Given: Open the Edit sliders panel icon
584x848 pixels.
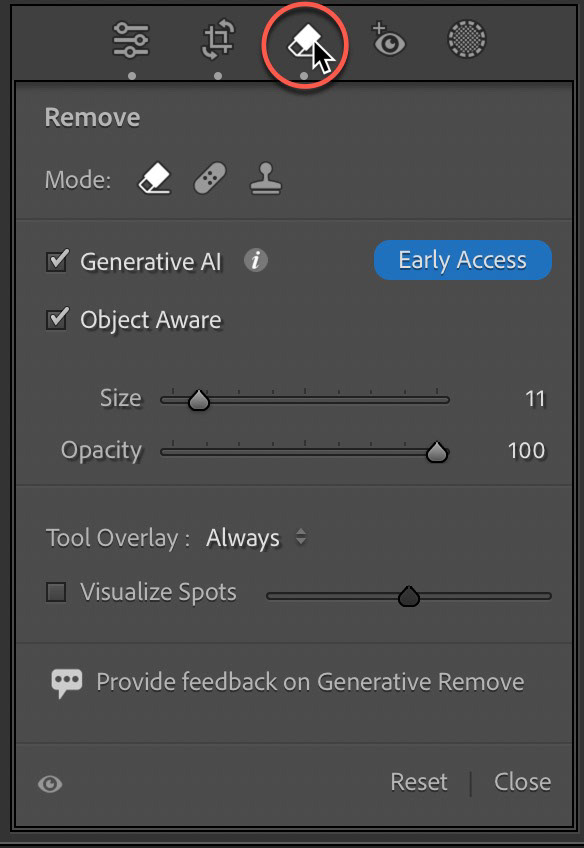Looking at the screenshot, I should [131, 40].
